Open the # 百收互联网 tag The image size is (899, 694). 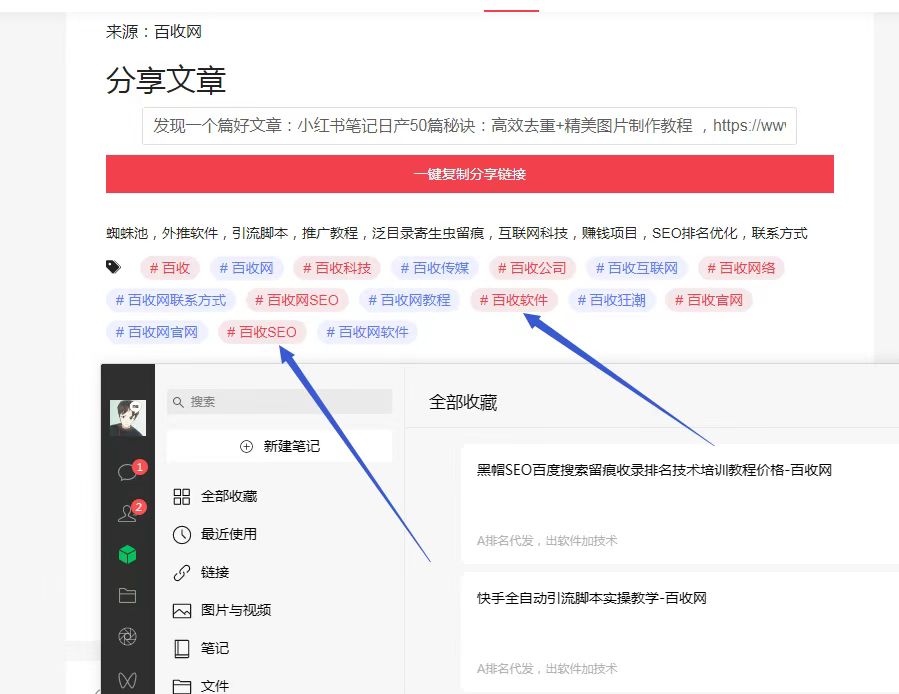point(637,268)
